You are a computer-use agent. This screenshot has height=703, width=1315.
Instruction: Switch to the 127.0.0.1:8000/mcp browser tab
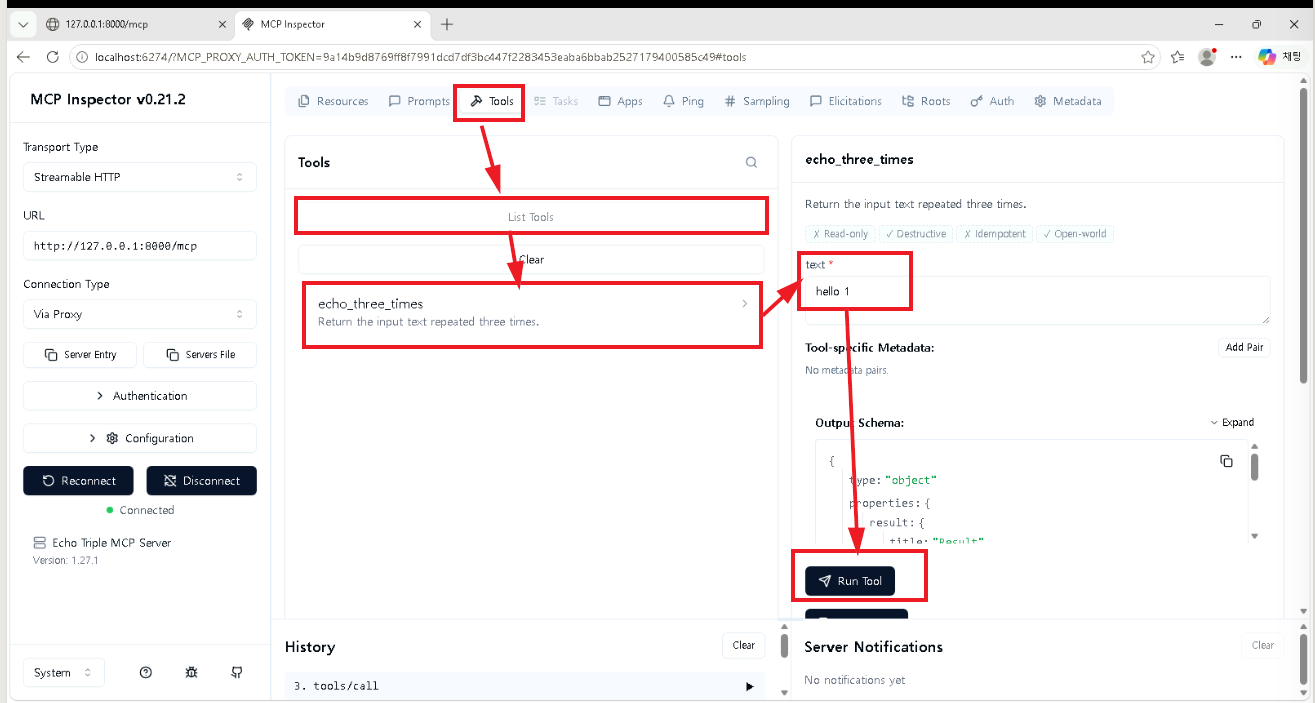pyautogui.click(x=135, y=24)
